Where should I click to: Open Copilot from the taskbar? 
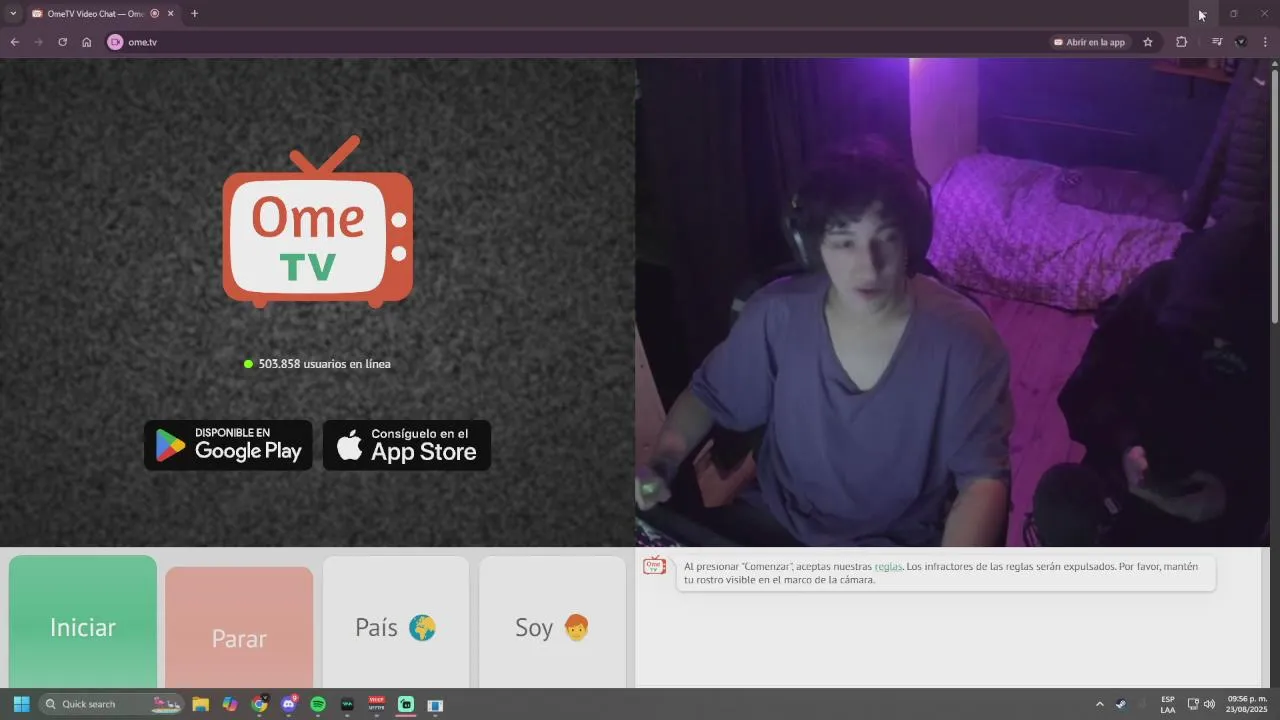[x=229, y=704]
